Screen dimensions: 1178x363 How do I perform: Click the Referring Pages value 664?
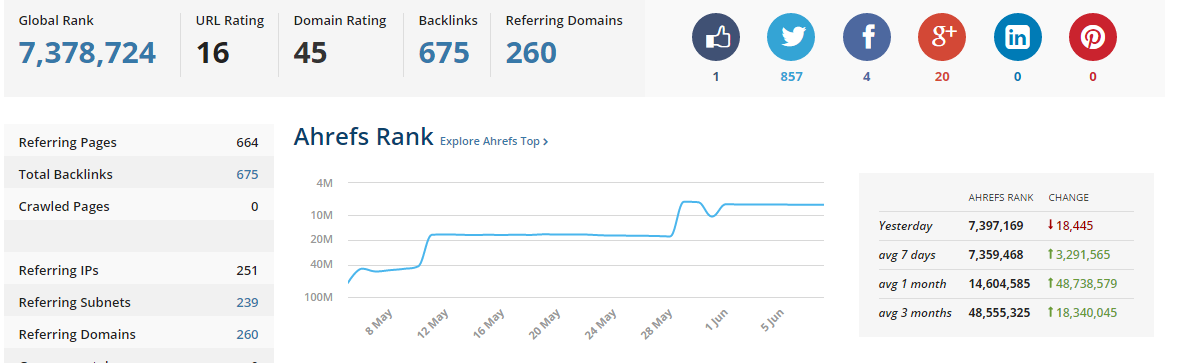click(247, 143)
